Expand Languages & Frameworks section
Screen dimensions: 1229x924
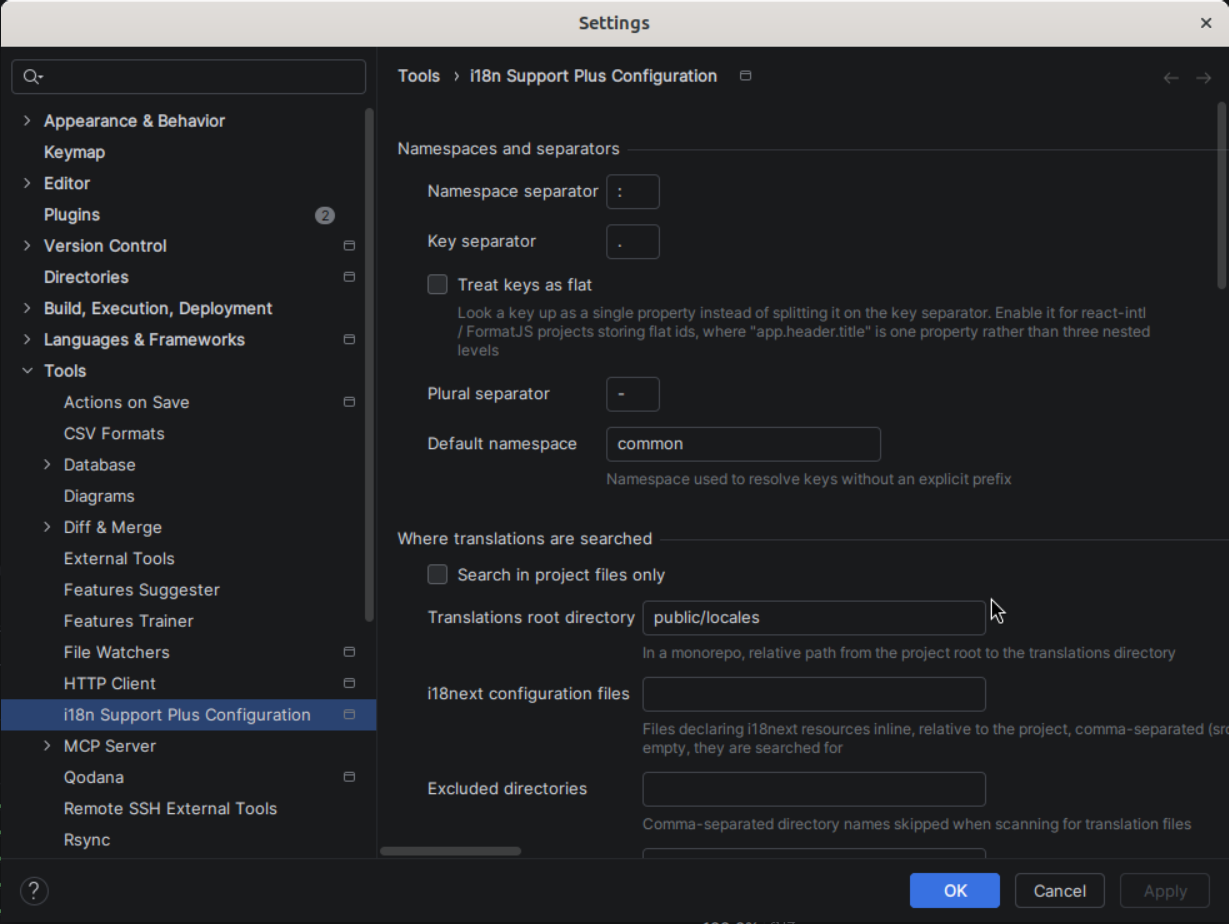[27, 340]
